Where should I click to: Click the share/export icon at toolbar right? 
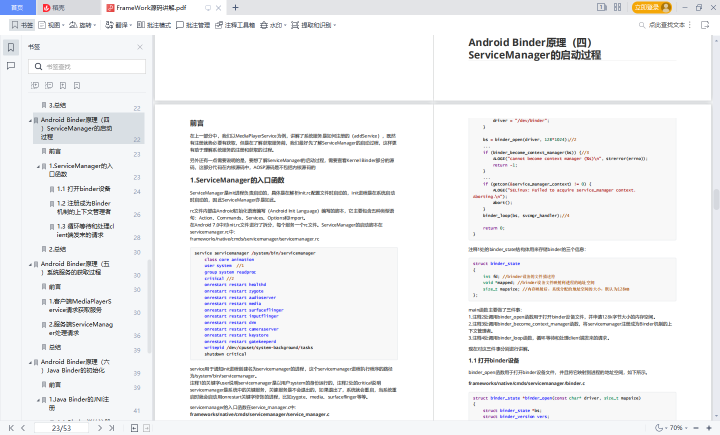point(705,25)
